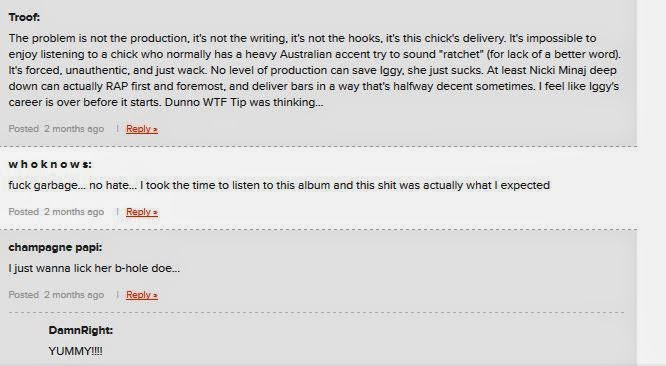This screenshot has width=666, height=366.
Task: Select the timestamp under w h o k n o w s comment
Action: [56, 212]
